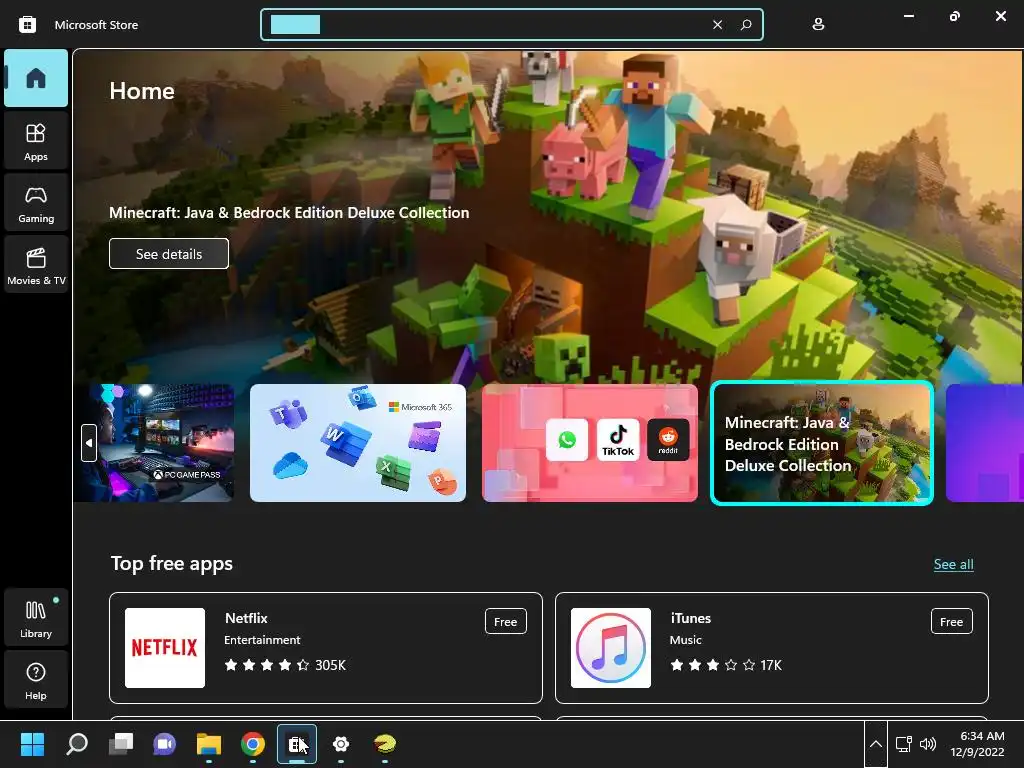The width and height of the screenshot is (1024, 768).
Task: Open the iTunes app logo
Action: pos(611,648)
